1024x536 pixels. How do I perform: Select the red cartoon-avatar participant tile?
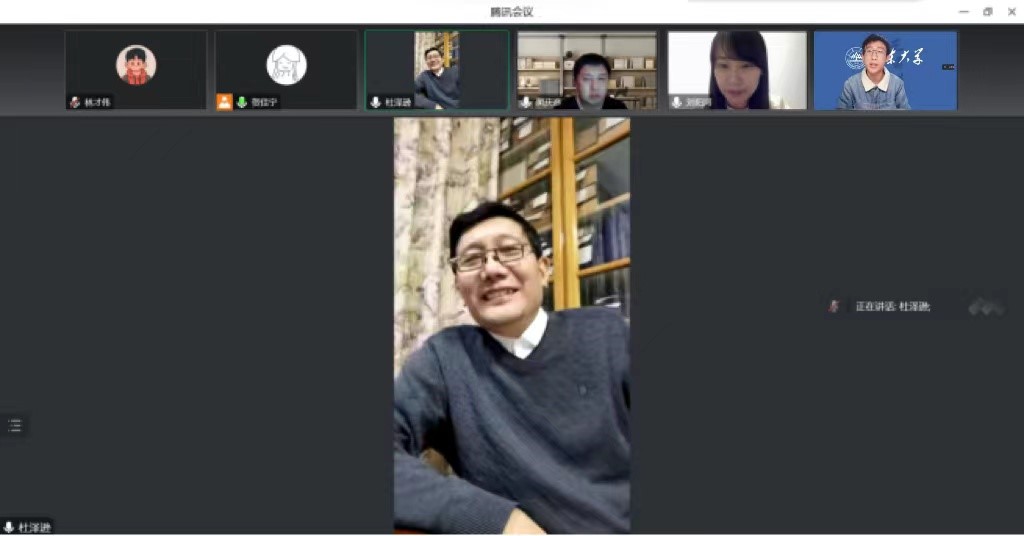pos(136,66)
